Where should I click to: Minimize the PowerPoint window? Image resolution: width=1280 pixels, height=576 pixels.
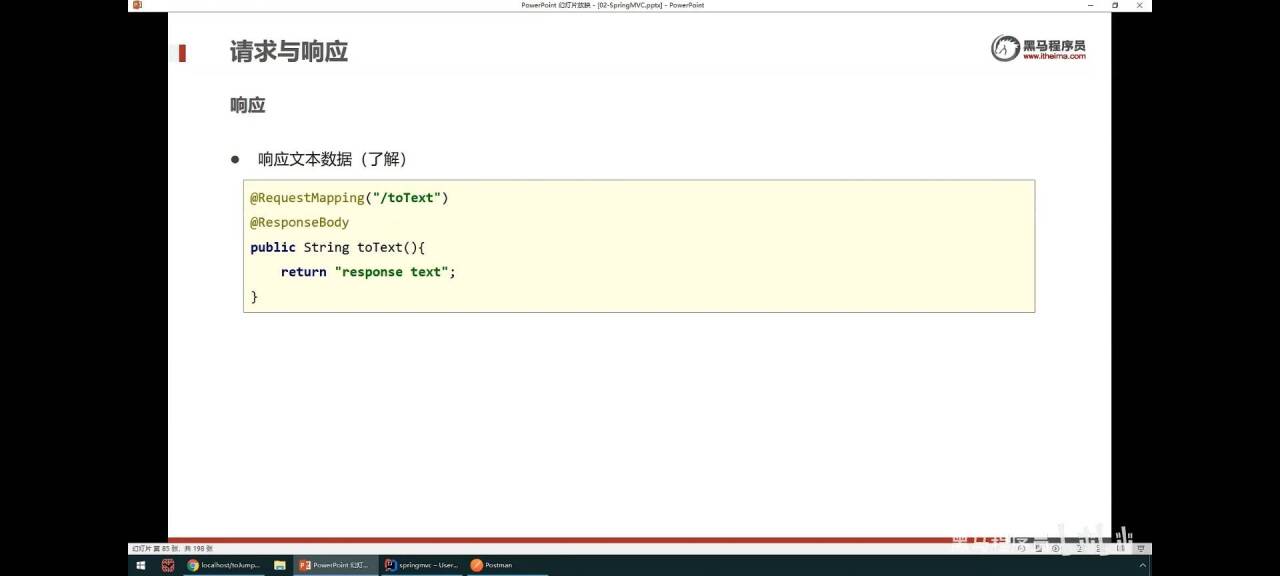[1091, 5]
